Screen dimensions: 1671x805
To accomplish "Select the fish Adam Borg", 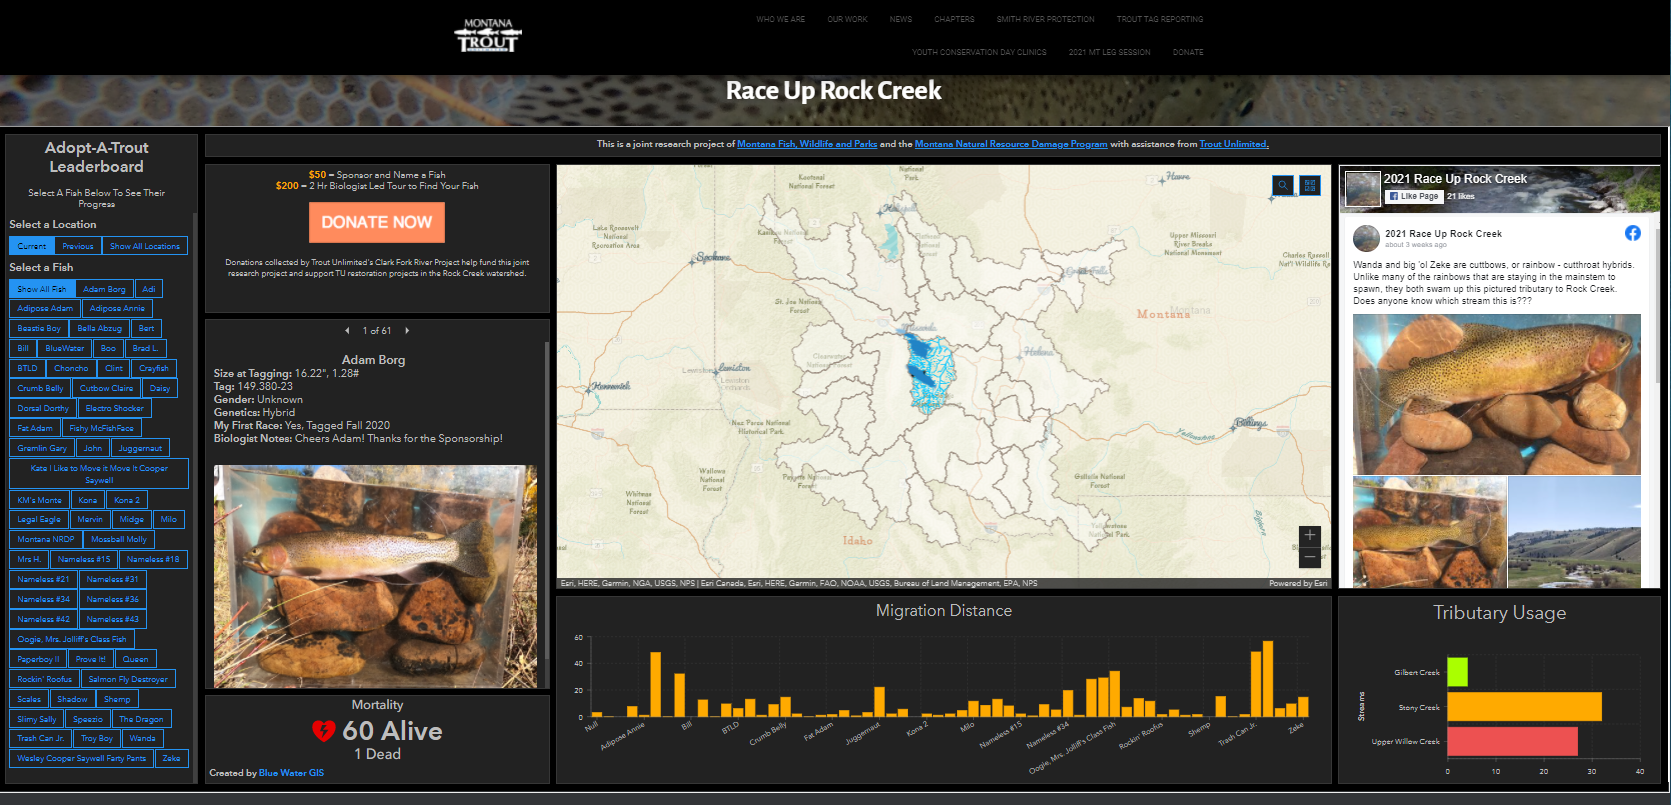I will click(x=104, y=289).
